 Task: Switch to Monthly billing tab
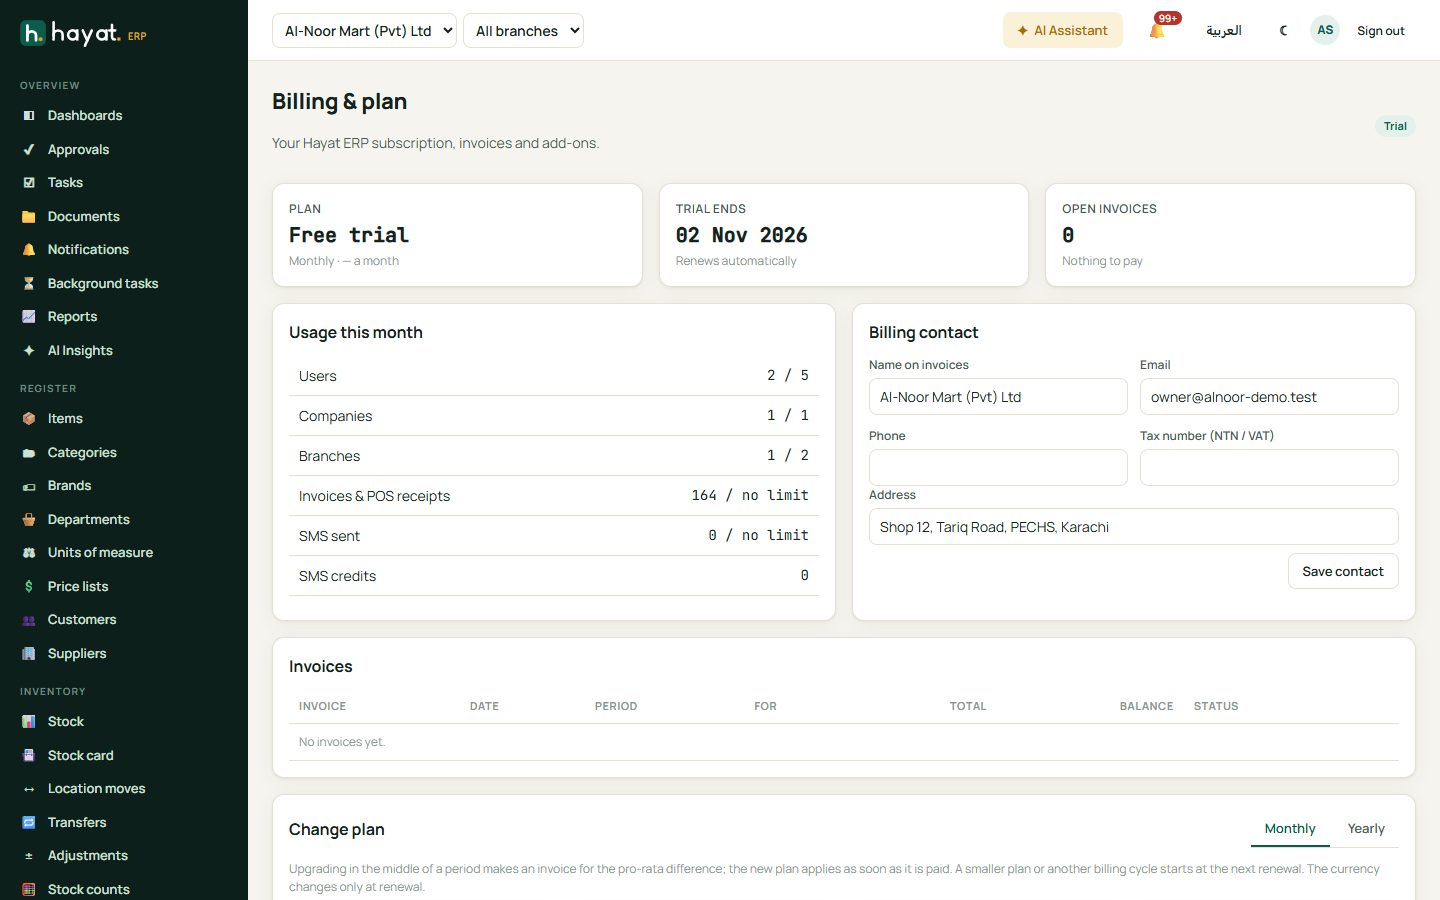point(1290,829)
